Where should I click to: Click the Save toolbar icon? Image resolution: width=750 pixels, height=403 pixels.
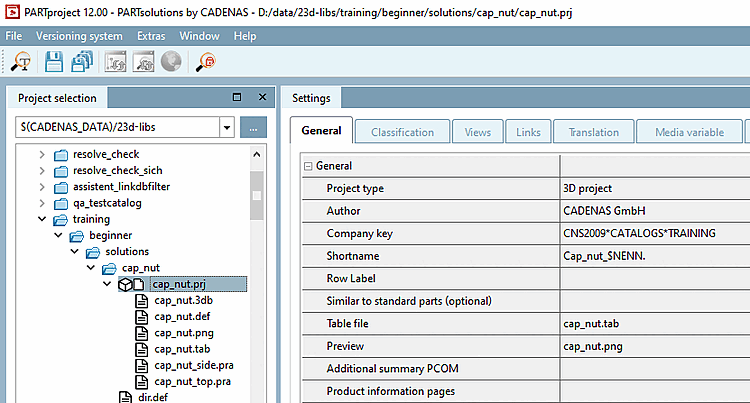coord(53,62)
